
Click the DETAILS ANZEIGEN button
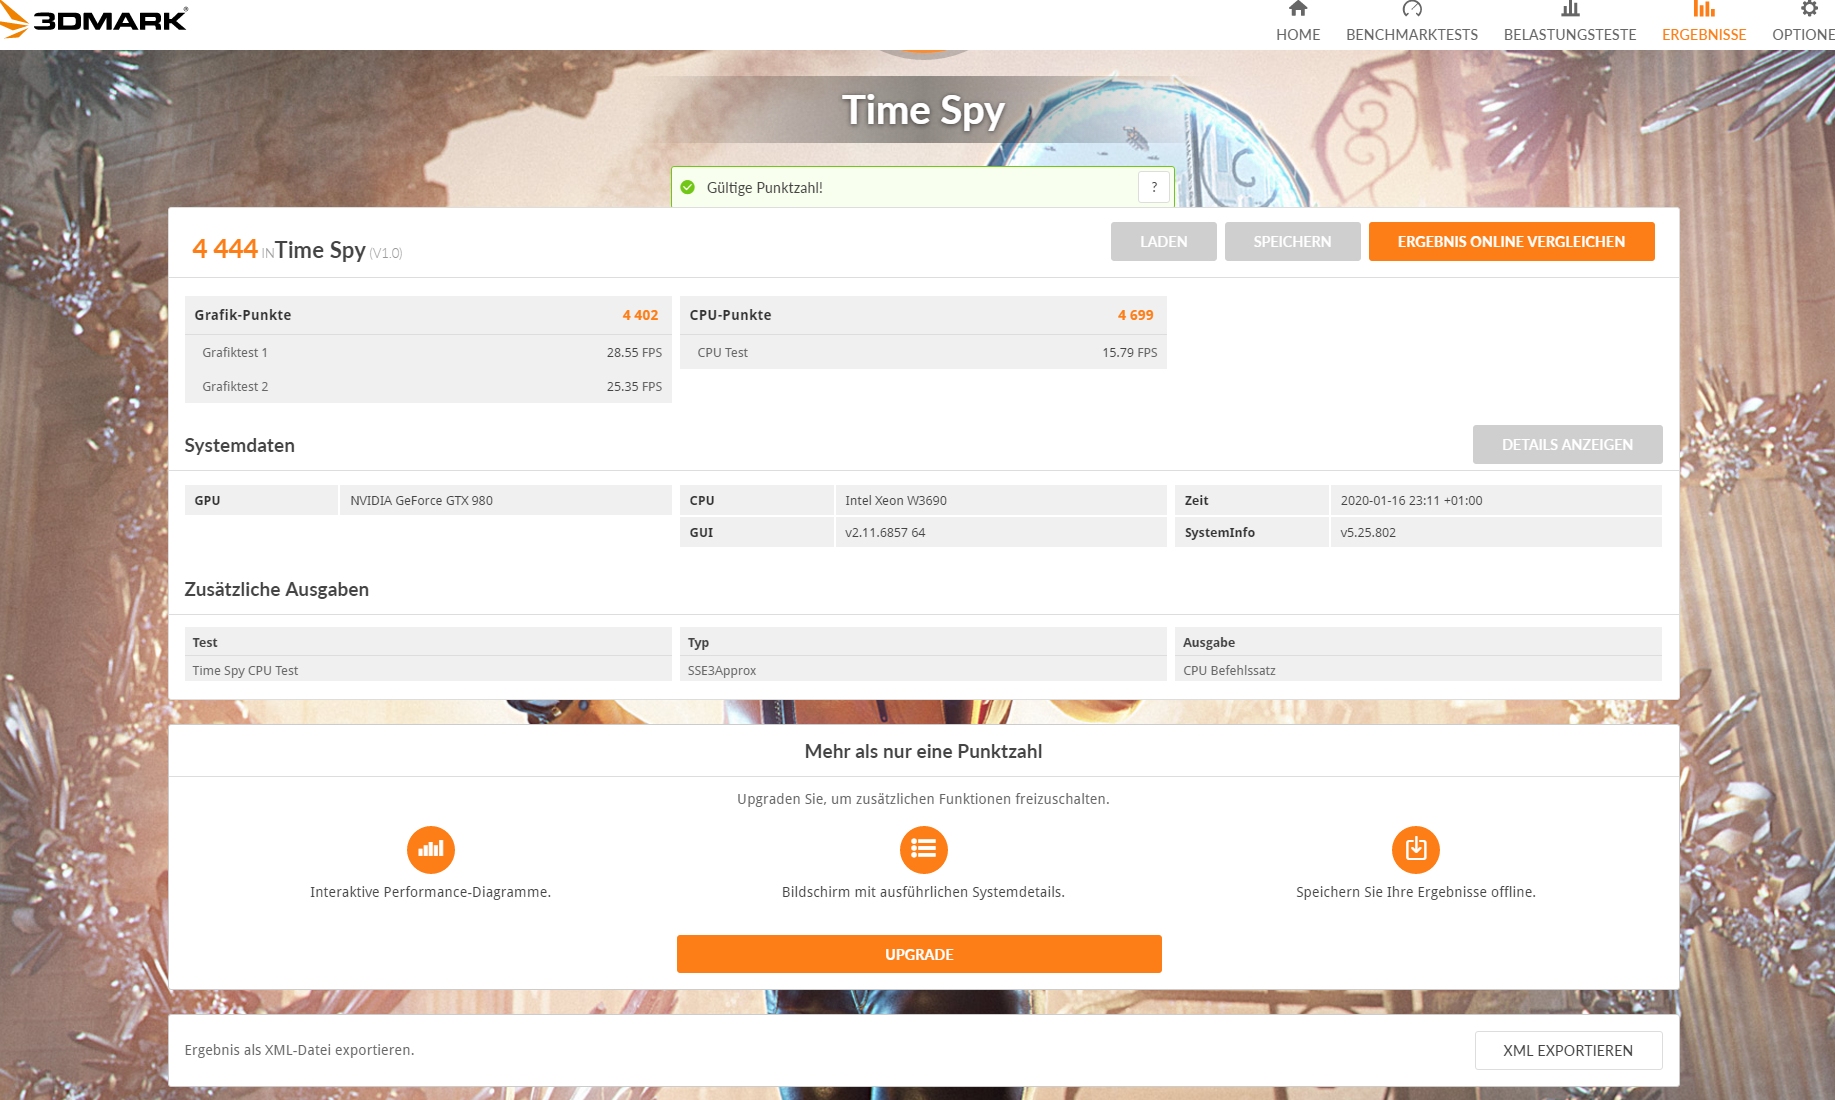pos(1567,445)
